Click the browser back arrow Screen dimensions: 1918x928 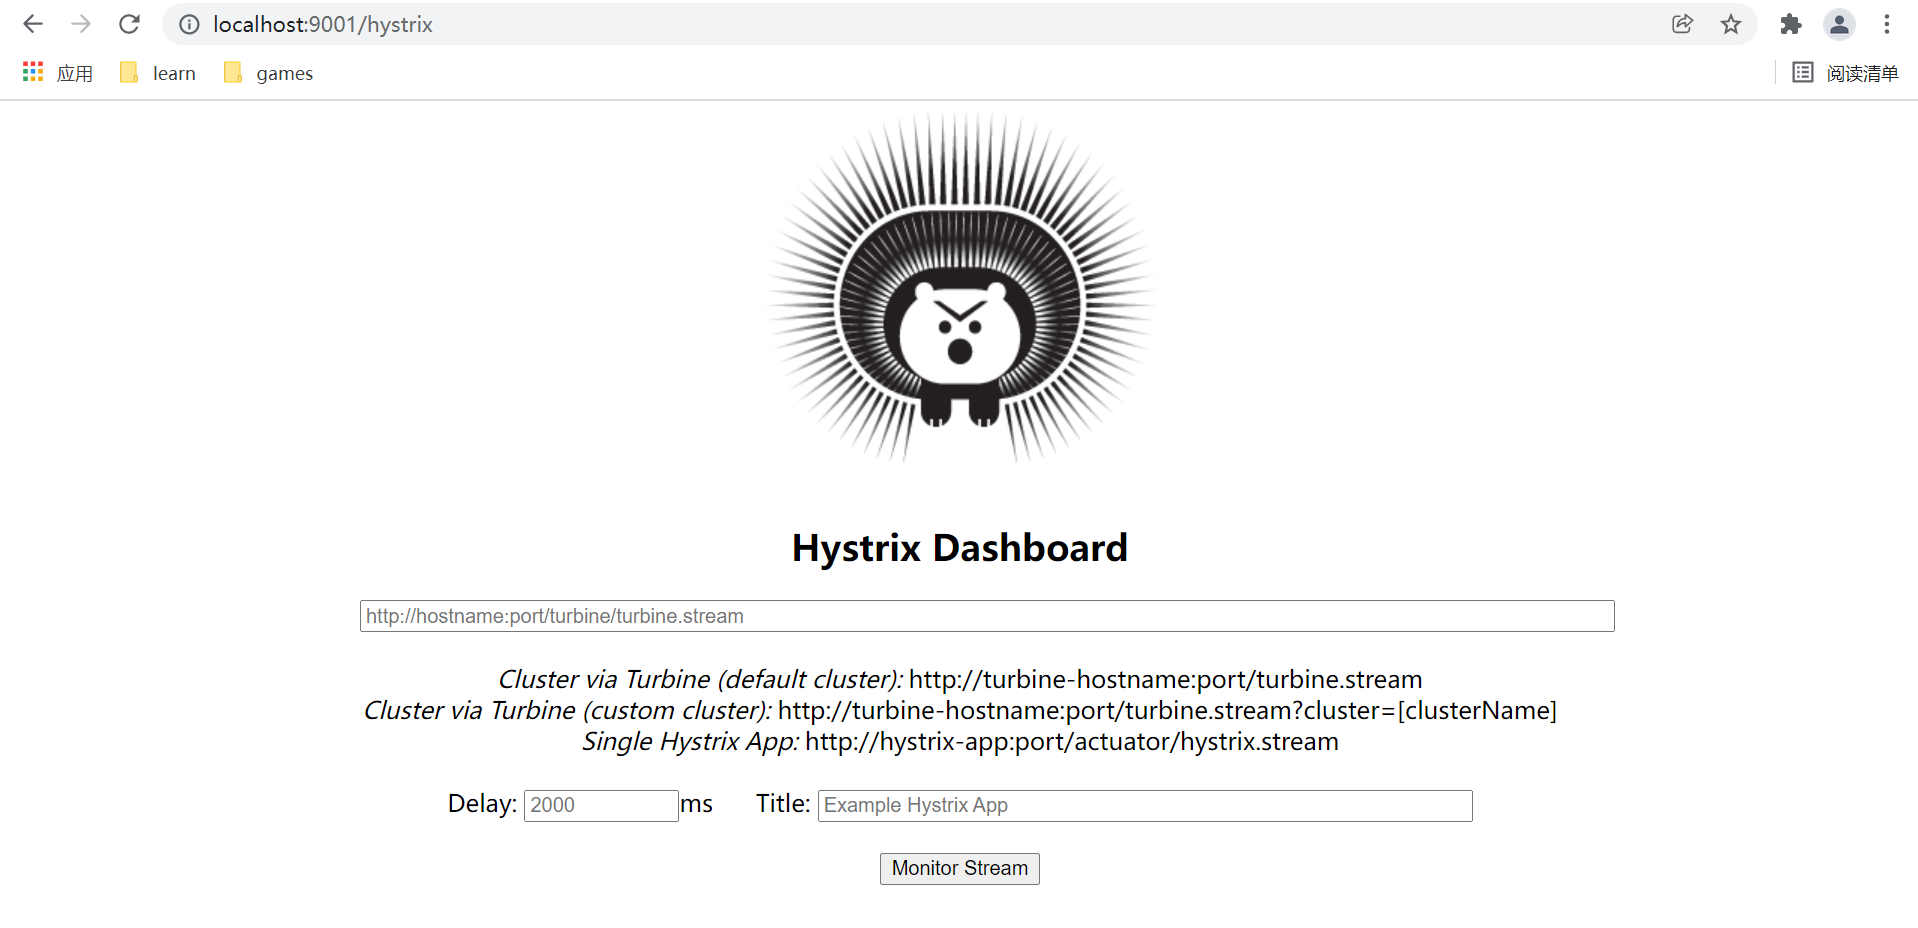point(33,24)
